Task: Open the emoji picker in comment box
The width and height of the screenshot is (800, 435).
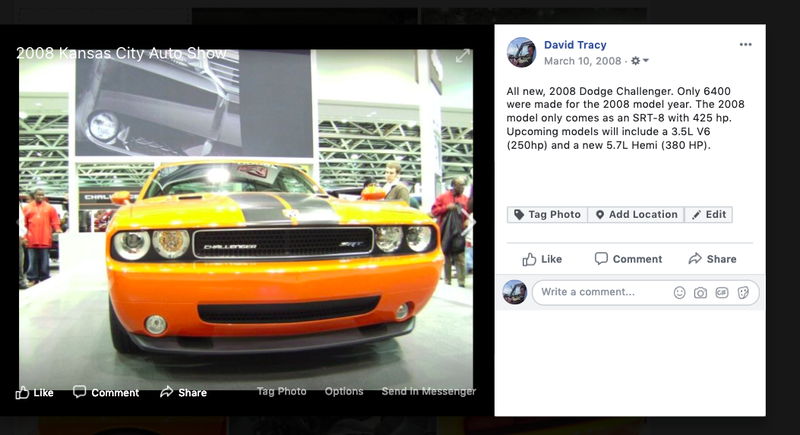Action: (x=679, y=293)
